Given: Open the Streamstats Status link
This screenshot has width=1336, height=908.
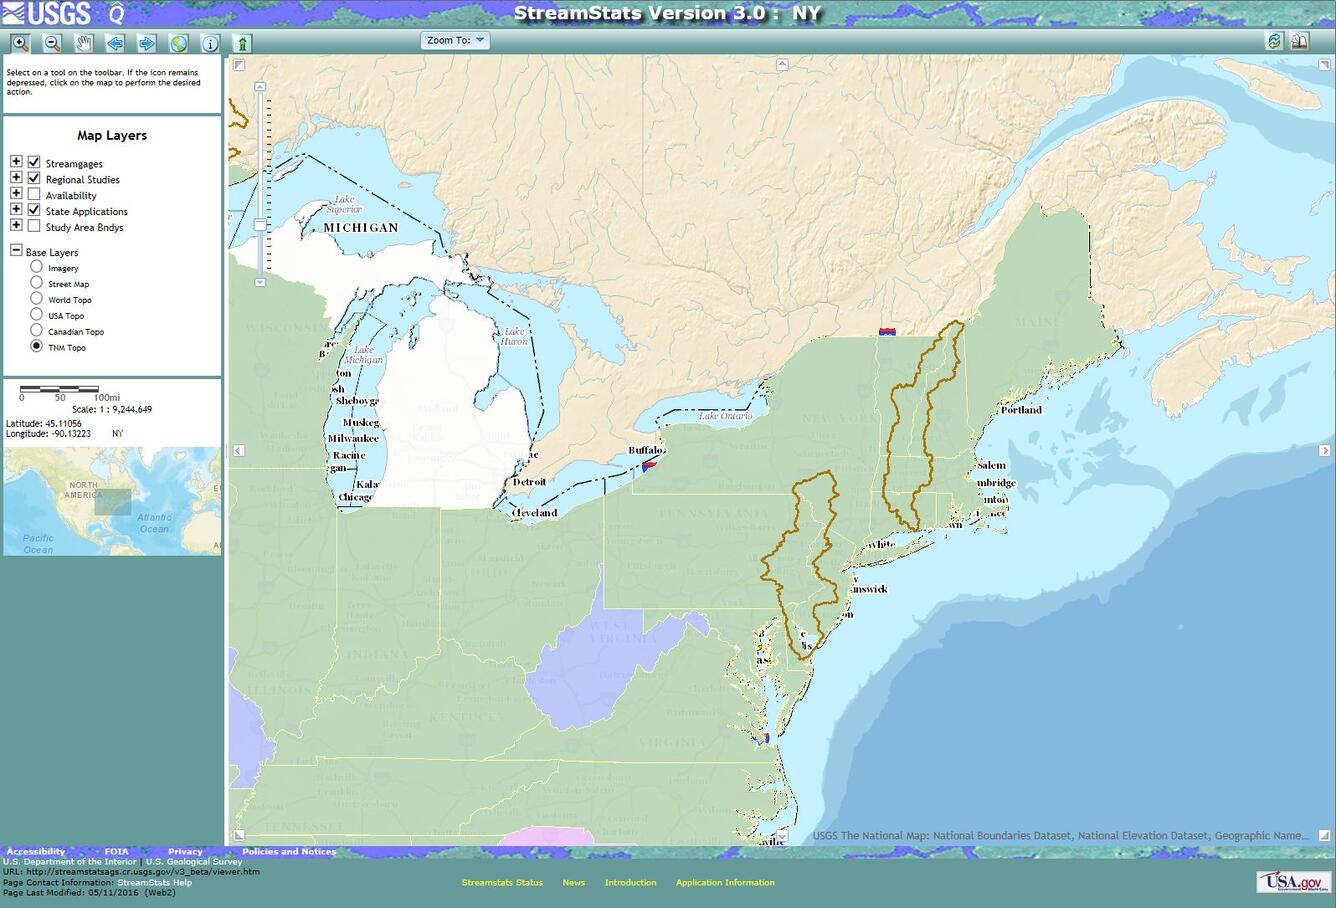Looking at the screenshot, I should coord(501,882).
